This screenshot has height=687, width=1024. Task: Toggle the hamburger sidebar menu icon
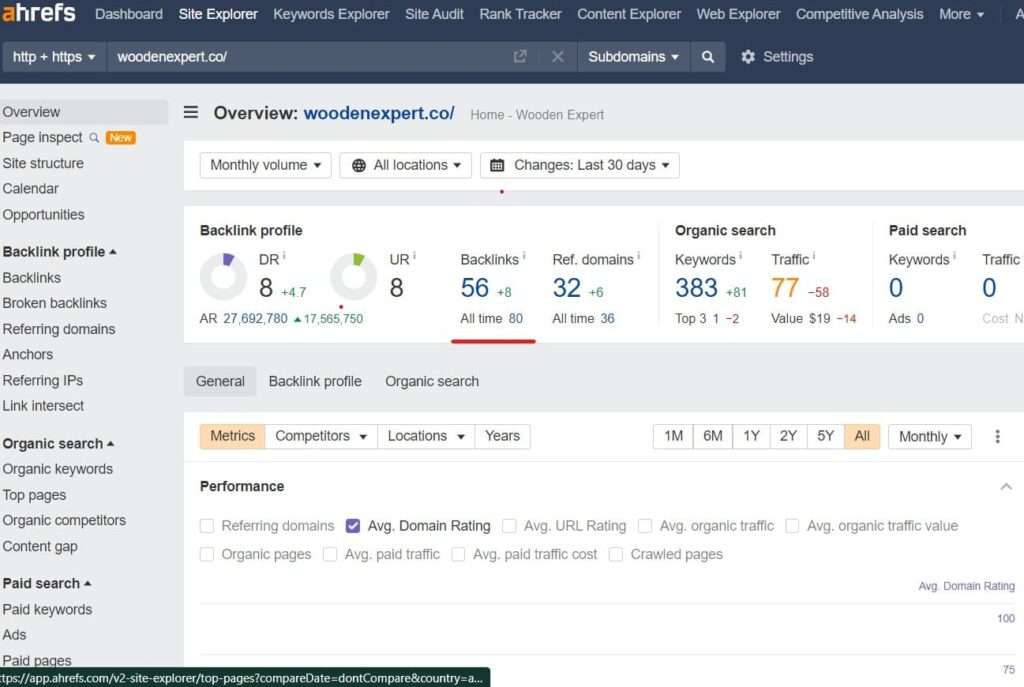coord(191,113)
